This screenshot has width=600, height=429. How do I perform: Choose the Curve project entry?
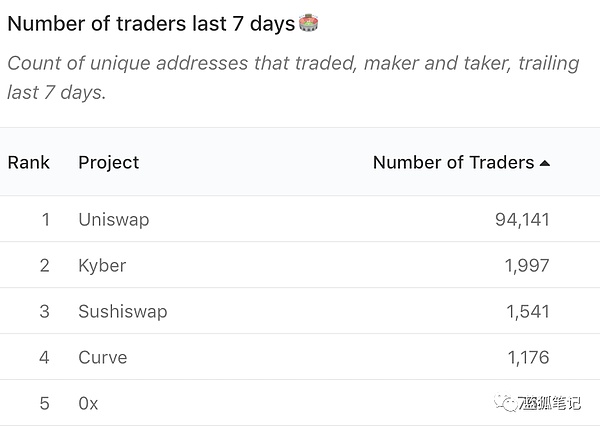point(102,357)
